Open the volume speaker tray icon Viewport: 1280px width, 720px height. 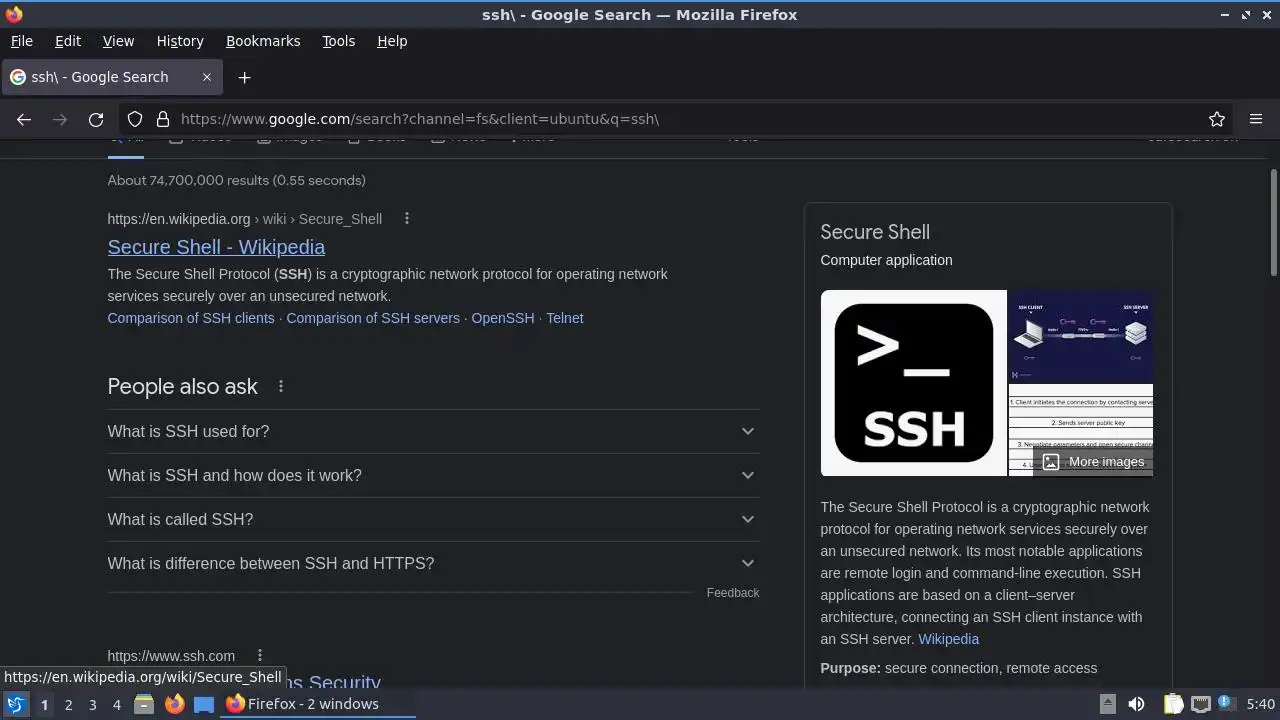[x=1136, y=704]
